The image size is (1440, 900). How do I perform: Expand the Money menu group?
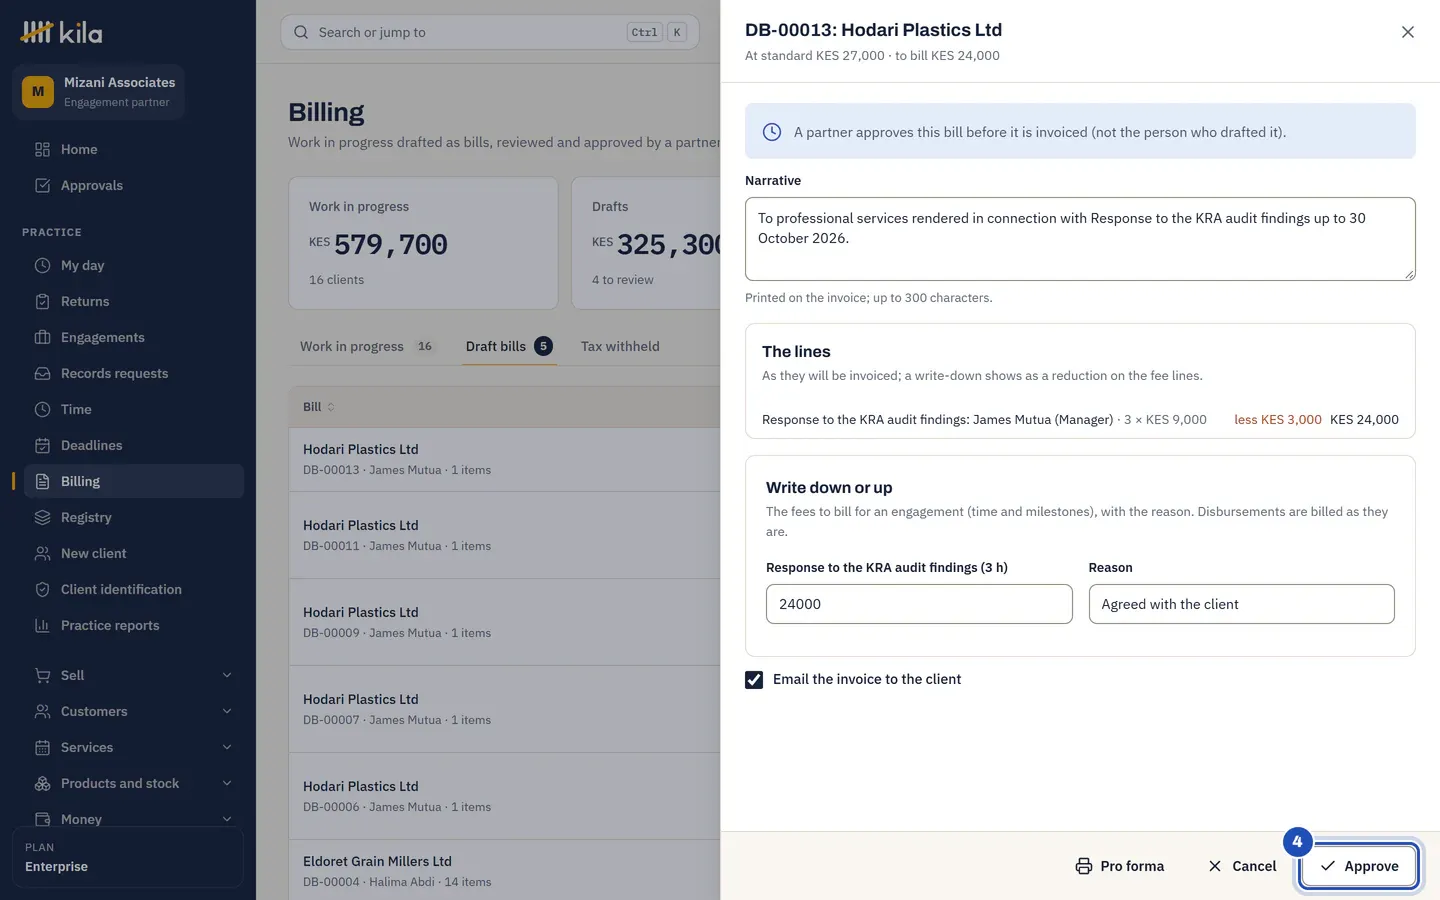133,819
